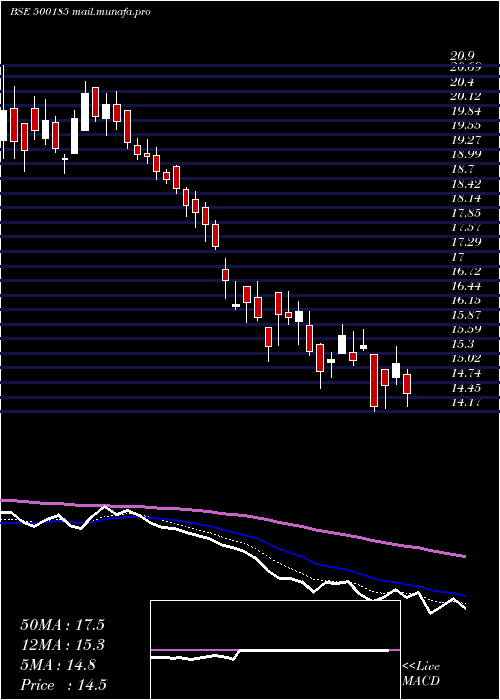500x700 pixels.
Task: Click the 18.42 price axis label
Action: tap(466, 184)
